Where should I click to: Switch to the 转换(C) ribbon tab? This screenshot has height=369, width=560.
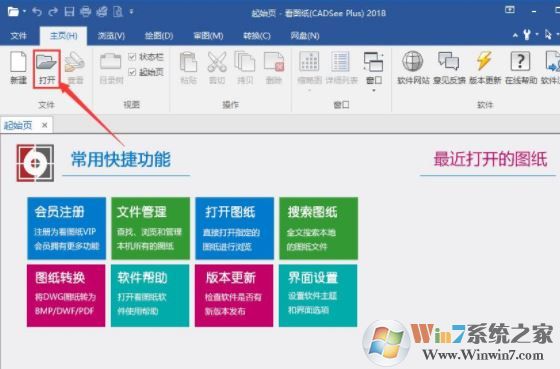[x=257, y=36]
